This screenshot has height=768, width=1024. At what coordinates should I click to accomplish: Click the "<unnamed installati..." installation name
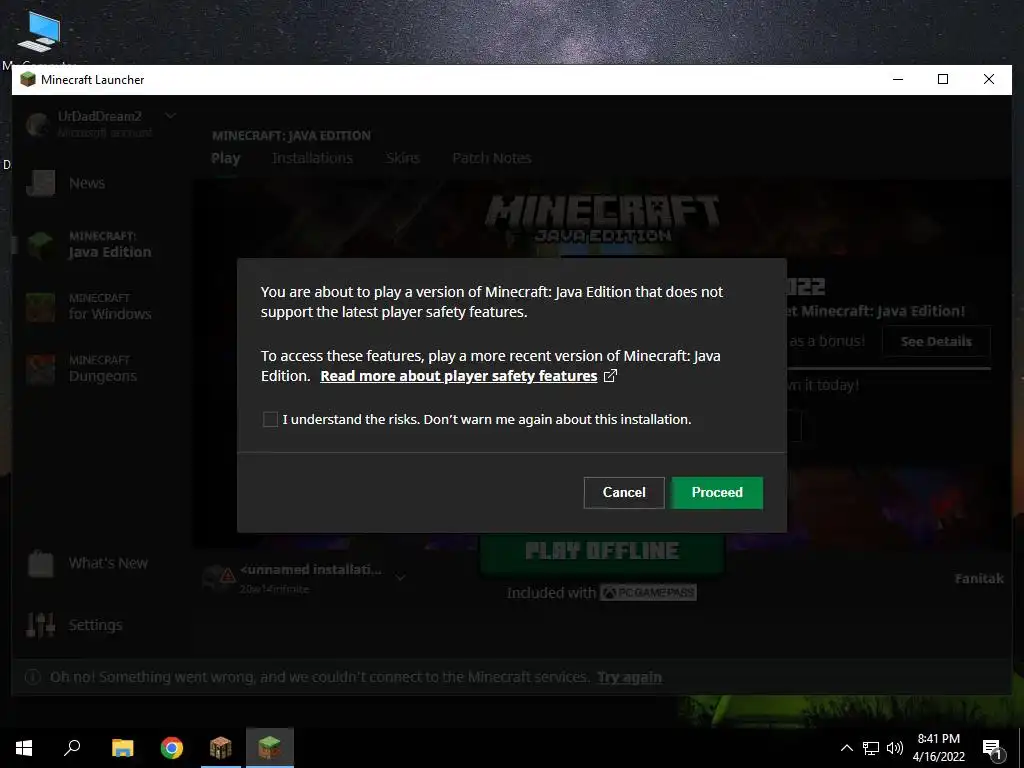coord(311,569)
